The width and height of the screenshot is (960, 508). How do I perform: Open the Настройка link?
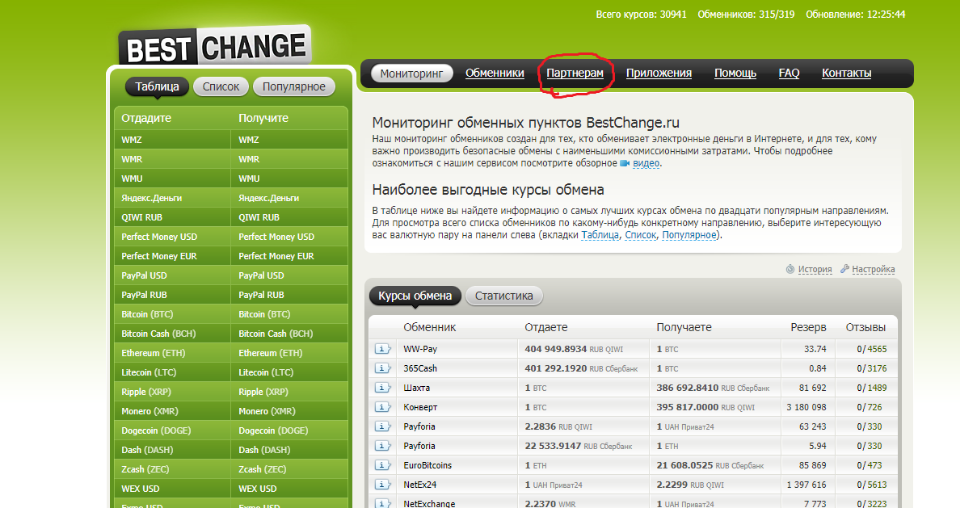pos(873,269)
